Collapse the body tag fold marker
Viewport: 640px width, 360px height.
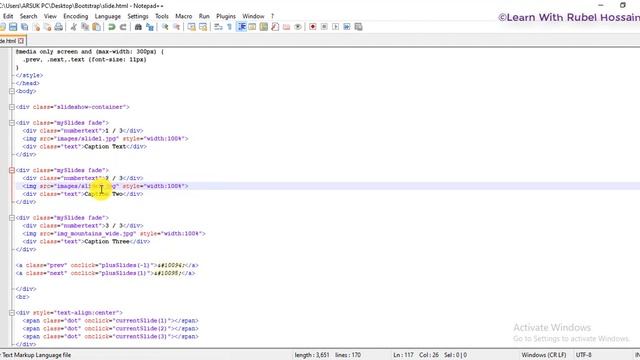point(12,91)
